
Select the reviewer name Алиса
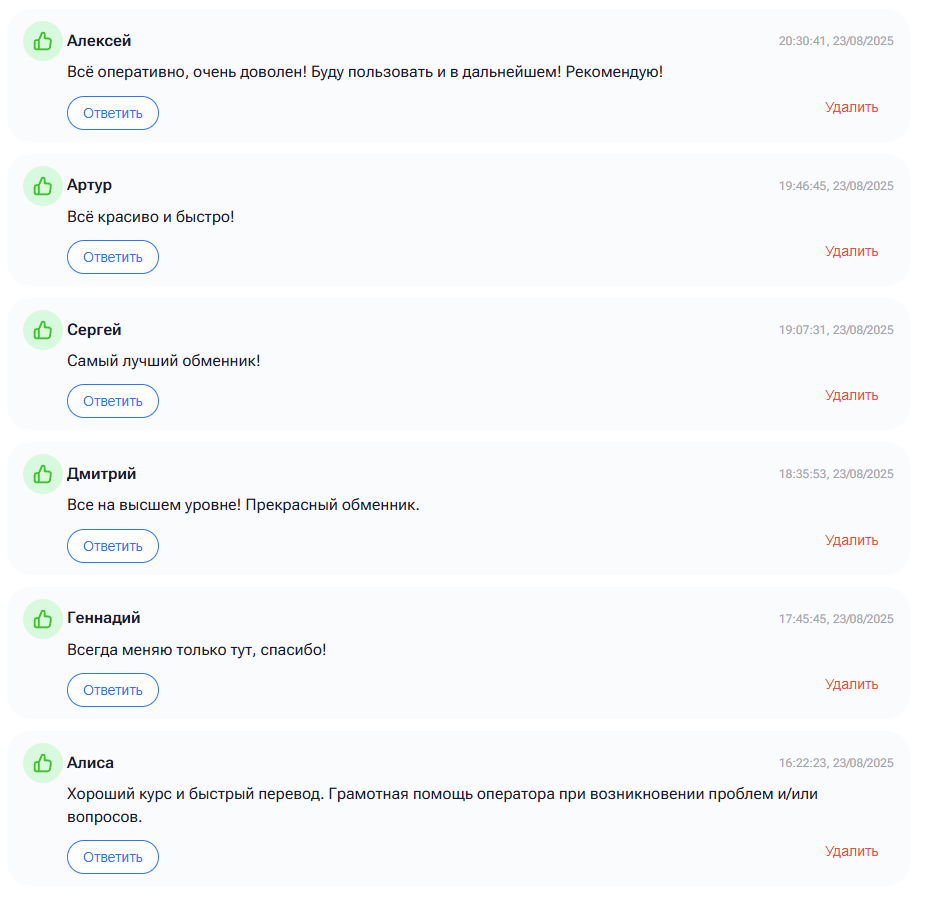90,762
